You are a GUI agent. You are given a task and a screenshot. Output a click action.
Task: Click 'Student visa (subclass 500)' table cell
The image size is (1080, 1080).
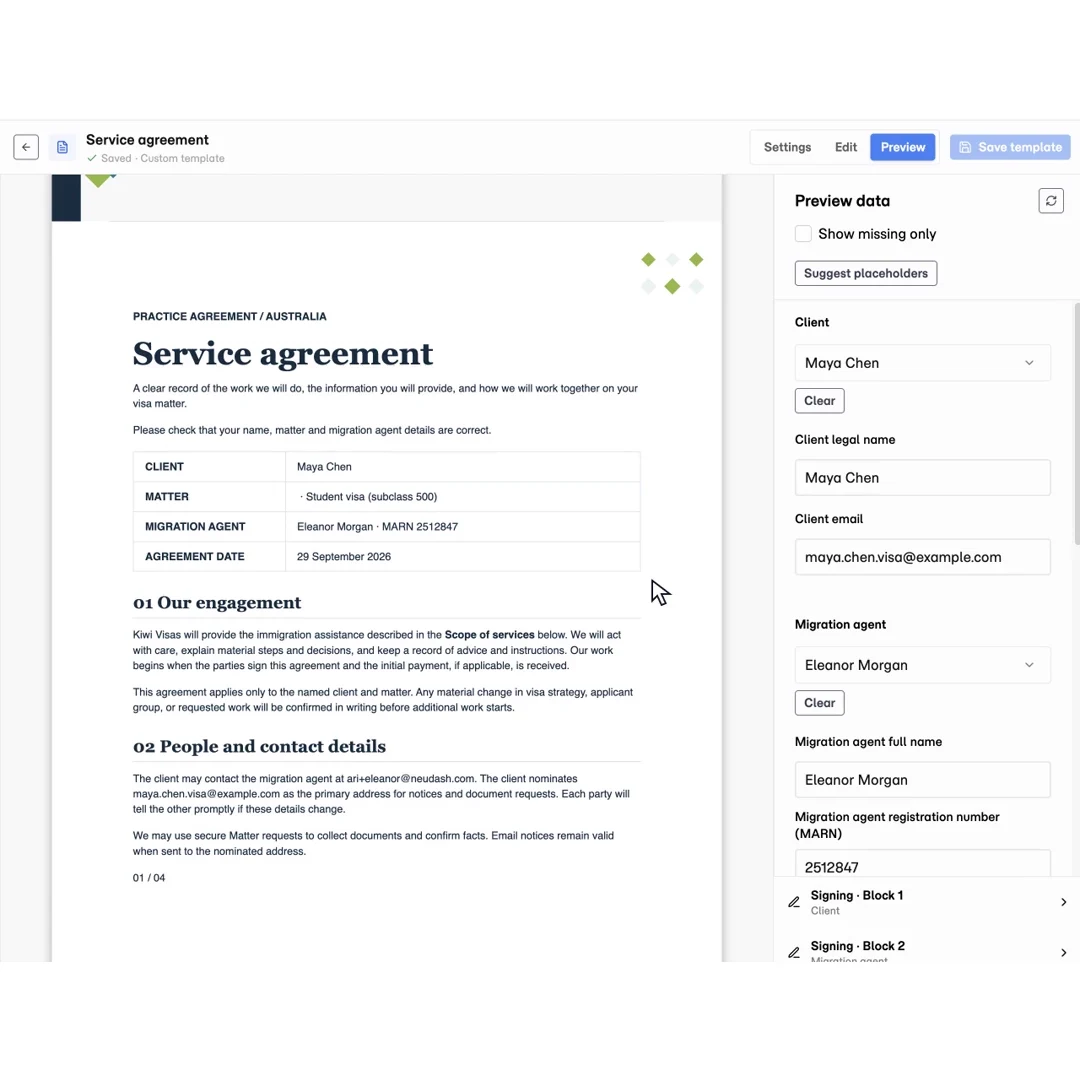point(463,497)
